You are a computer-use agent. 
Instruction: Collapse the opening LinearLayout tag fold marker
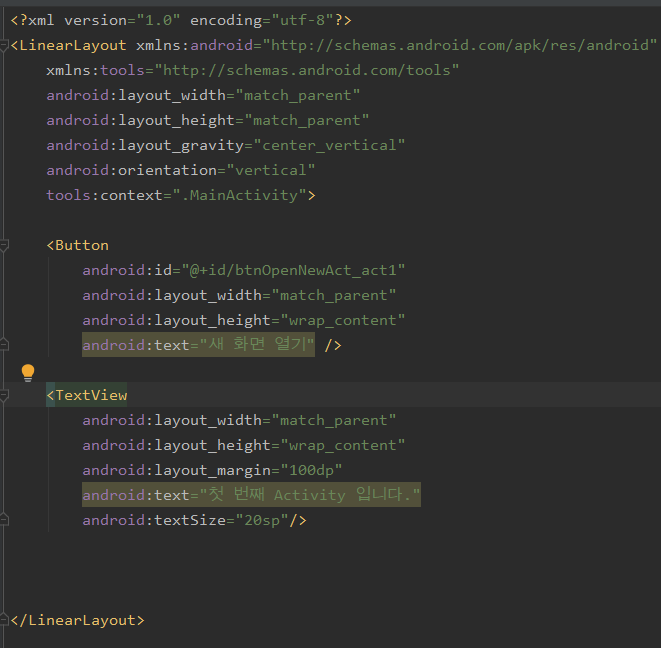point(4,45)
